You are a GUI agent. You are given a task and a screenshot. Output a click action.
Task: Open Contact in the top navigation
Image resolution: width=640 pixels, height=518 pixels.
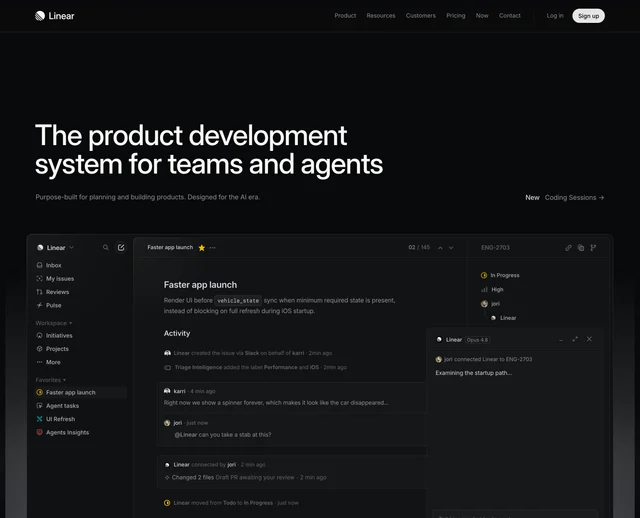(x=510, y=16)
